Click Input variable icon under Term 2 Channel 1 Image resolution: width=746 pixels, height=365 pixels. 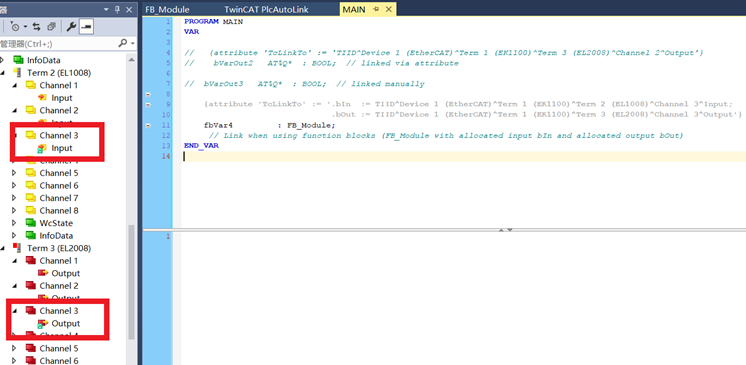[43, 98]
